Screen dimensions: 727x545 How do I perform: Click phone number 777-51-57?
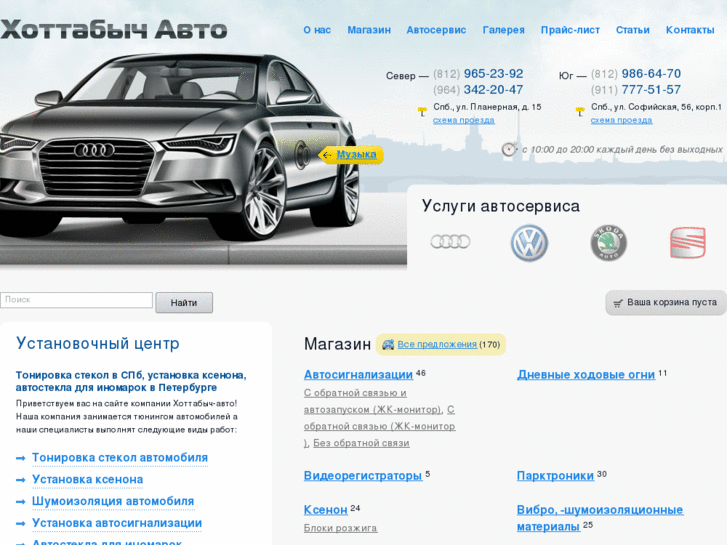coord(651,90)
